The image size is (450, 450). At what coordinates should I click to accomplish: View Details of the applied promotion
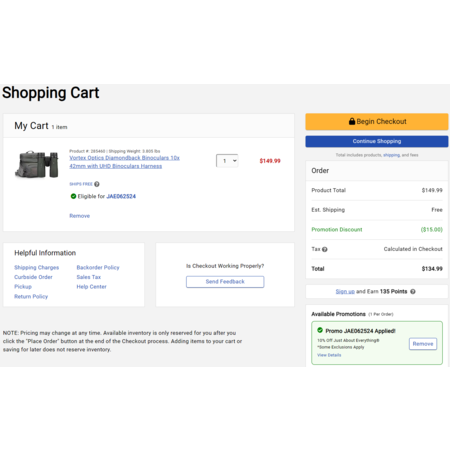pos(329,355)
